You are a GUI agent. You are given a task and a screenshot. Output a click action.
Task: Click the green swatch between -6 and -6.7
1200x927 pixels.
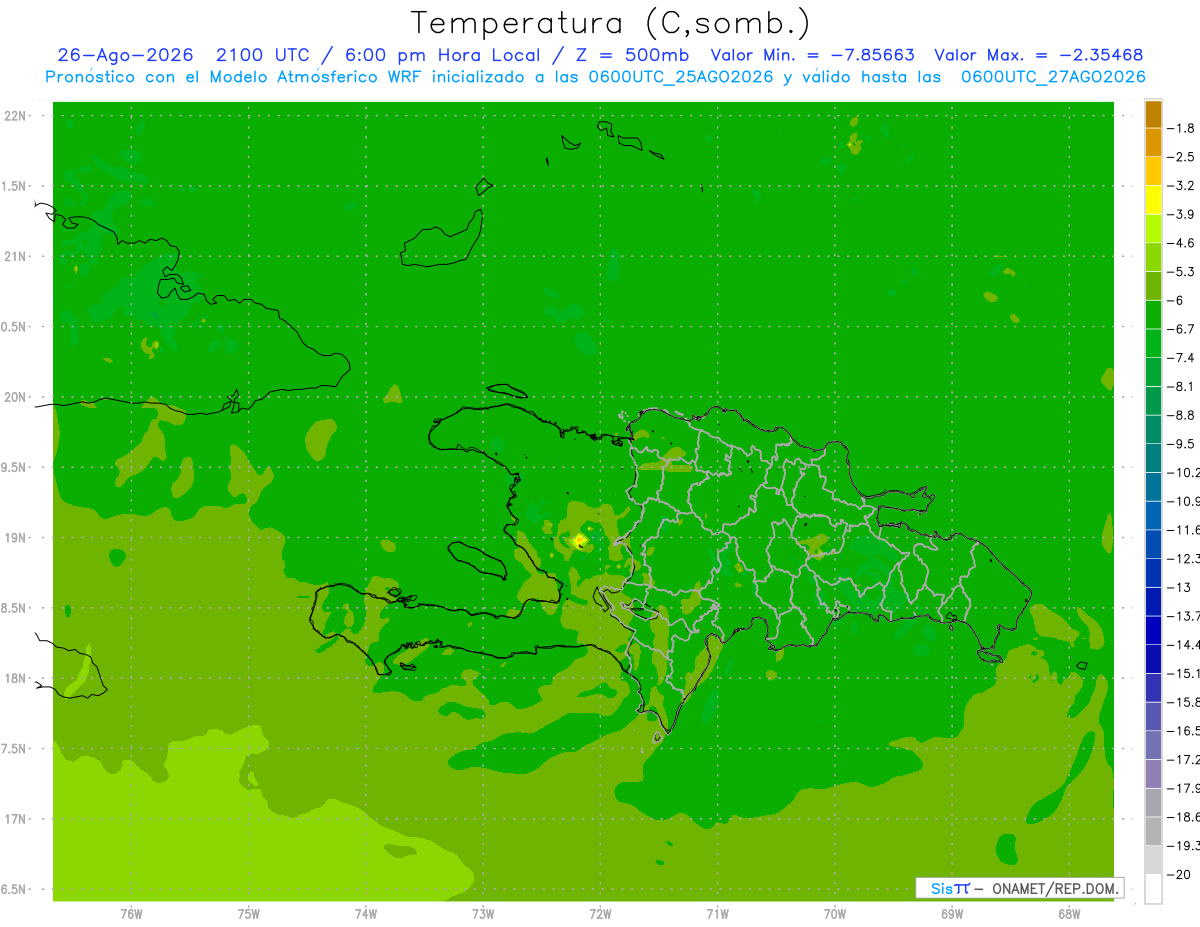coord(1153,315)
